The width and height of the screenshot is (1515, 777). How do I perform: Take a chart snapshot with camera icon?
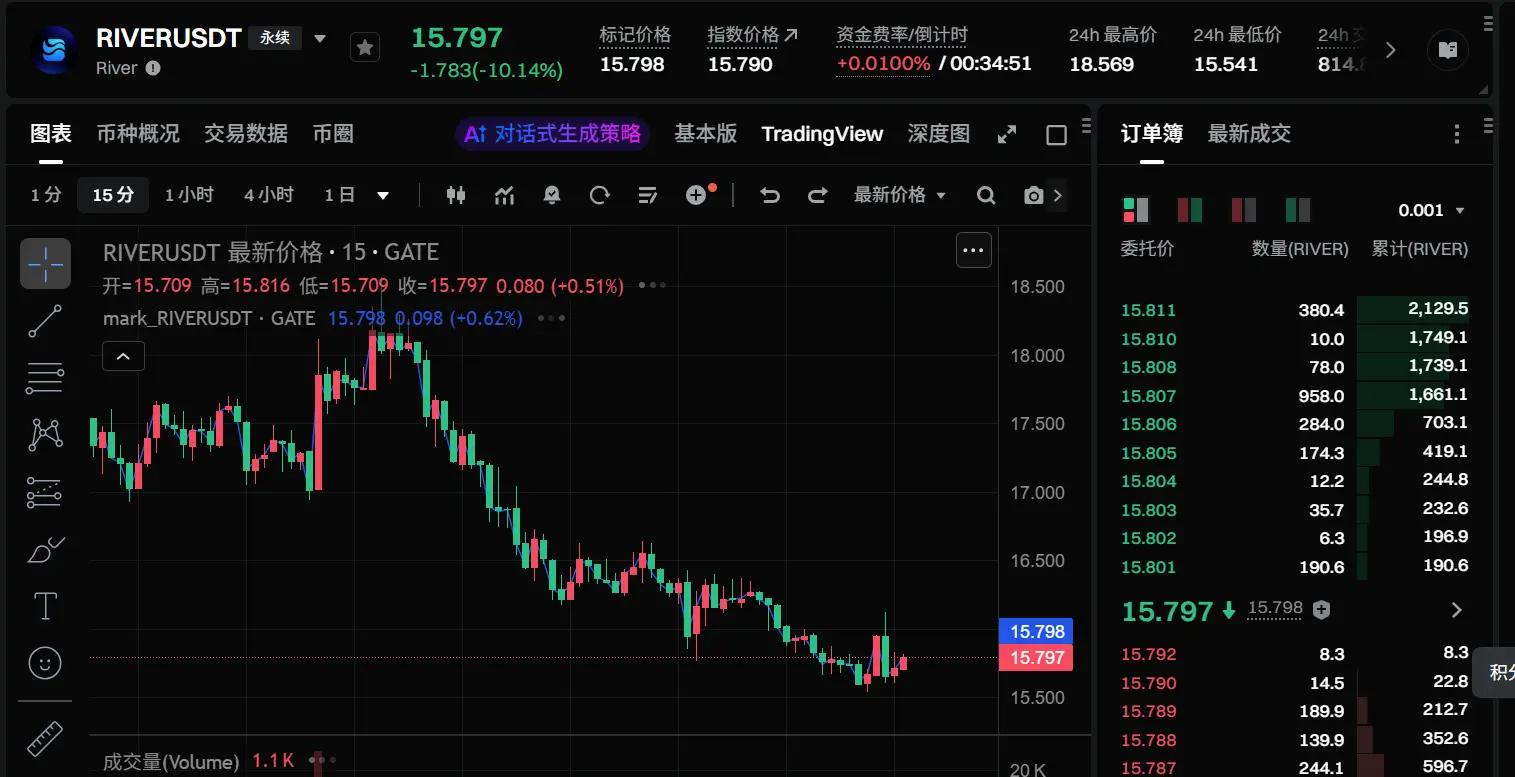(1034, 195)
